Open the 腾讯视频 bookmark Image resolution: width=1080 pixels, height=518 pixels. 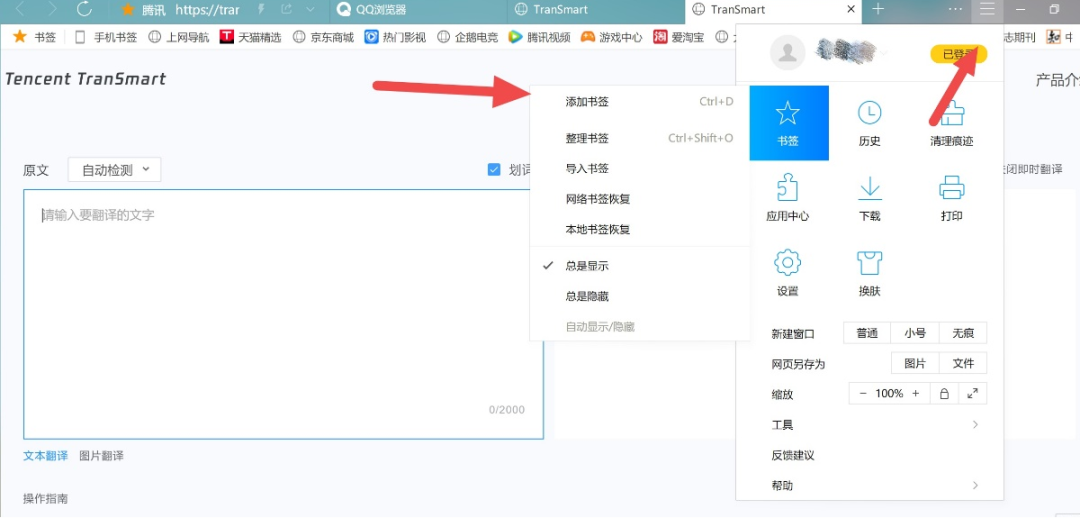click(539, 37)
